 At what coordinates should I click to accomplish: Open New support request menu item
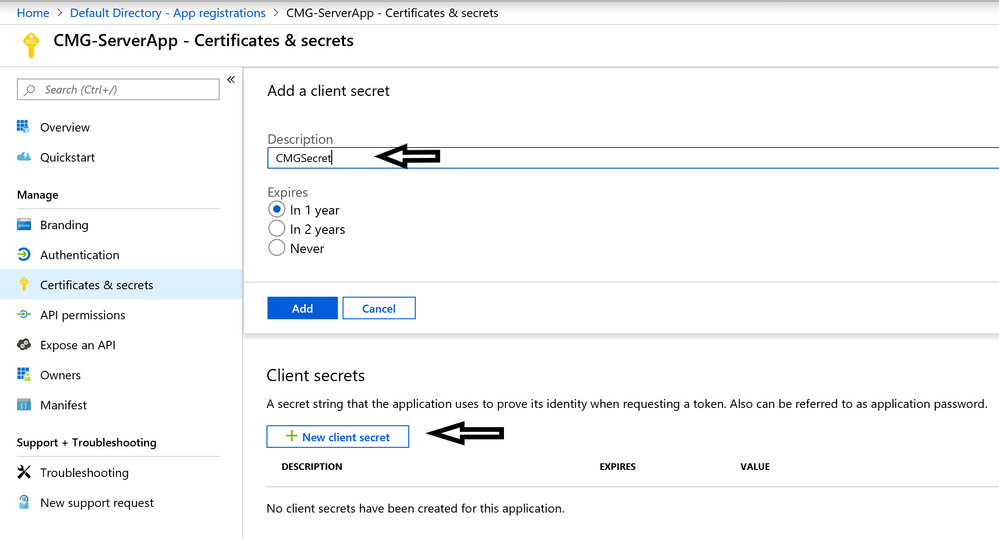[x=97, y=503]
